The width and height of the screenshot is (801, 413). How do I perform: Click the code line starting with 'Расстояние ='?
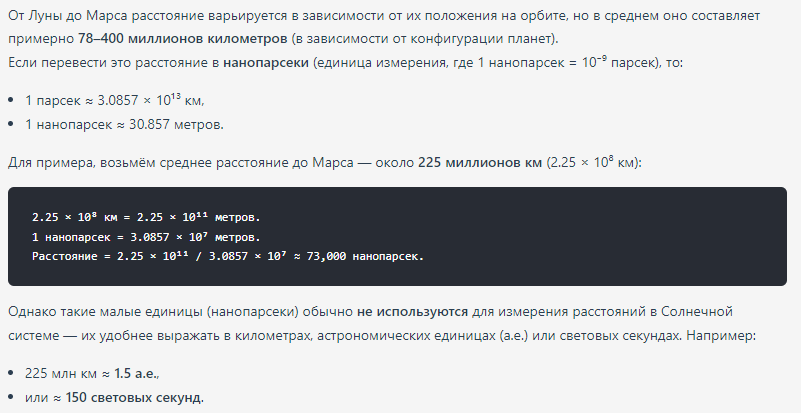coord(228,256)
